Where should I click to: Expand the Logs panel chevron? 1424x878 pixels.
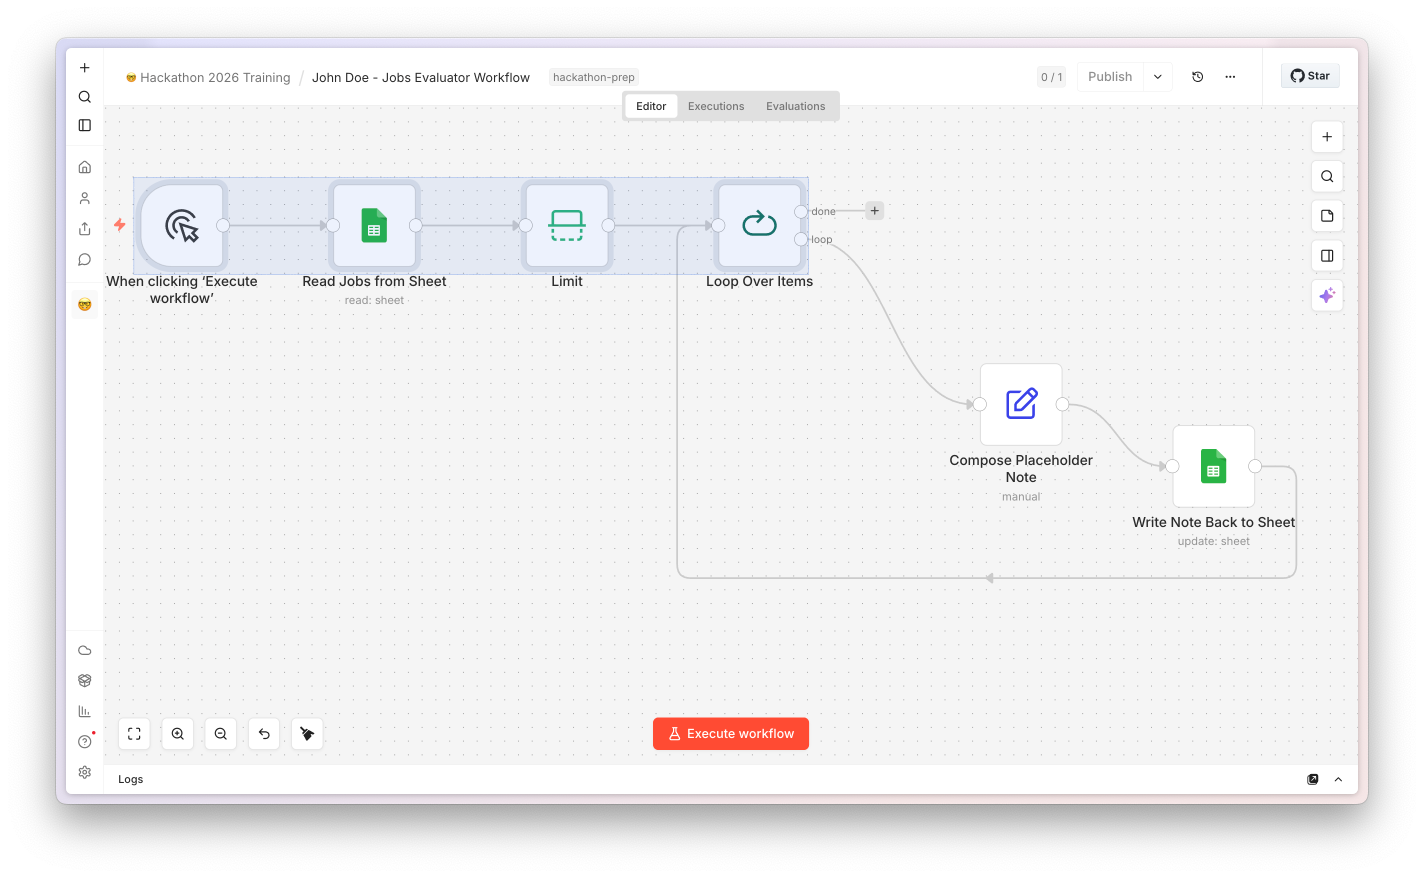pyautogui.click(x=1338, y=779)
